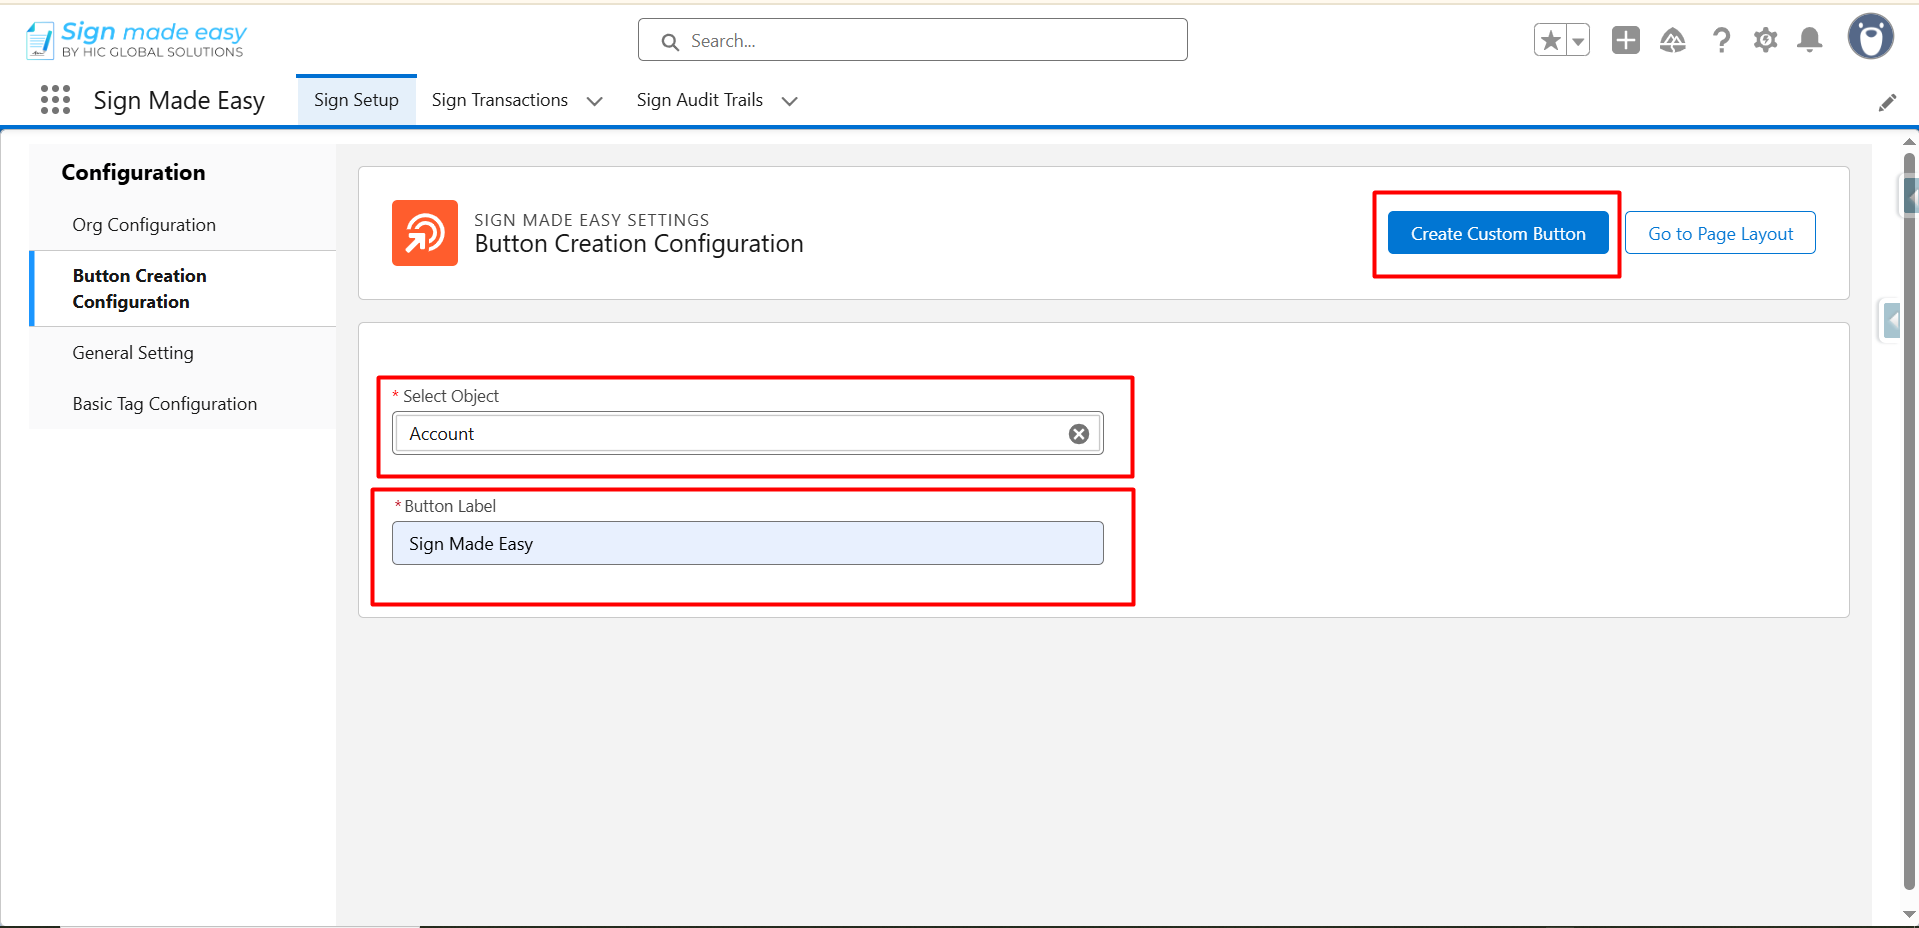Click the Favorites star icon
Viewport: 1919px width, 928px height.
1550,41
